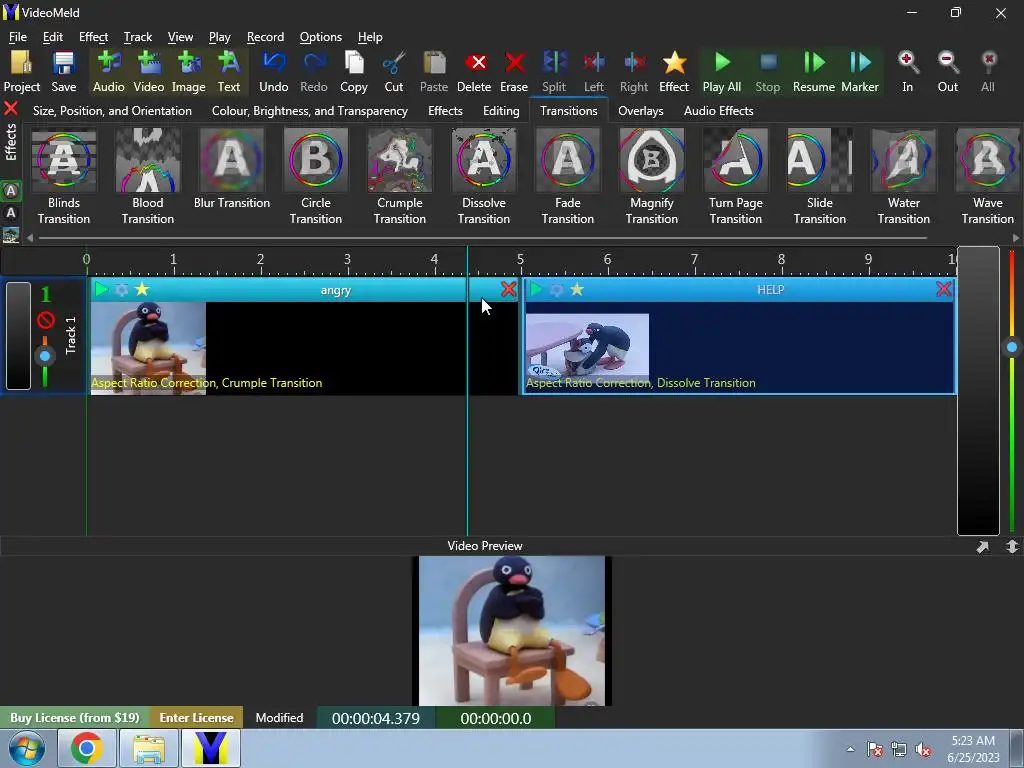
Task: Apply the Fade Transition
Action: [x=568, y=176]
